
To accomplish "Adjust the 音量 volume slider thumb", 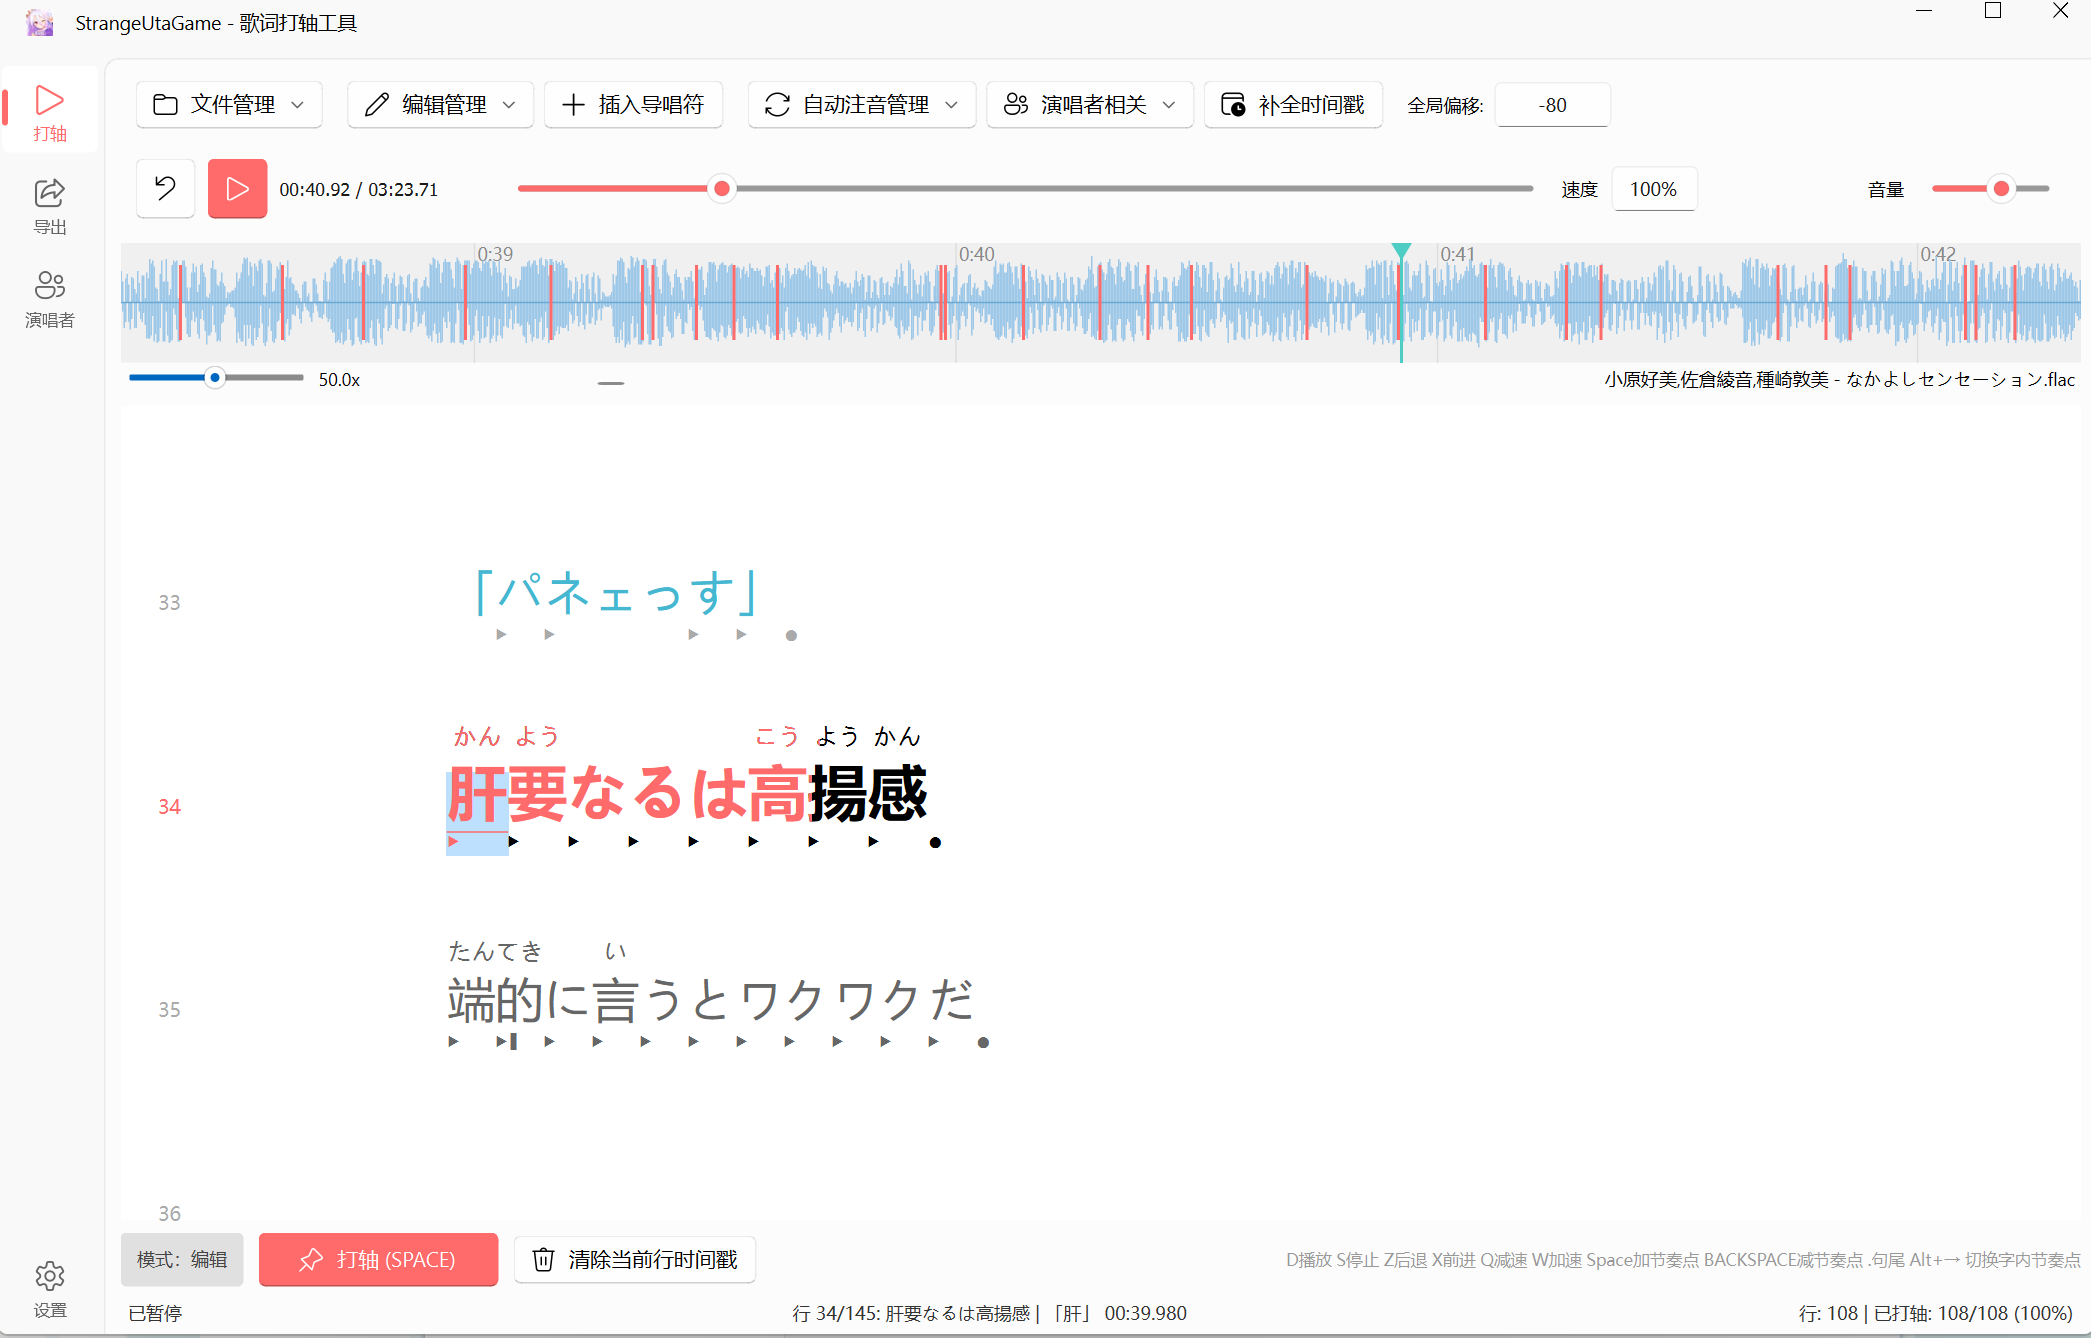I will [x=2001, y=188].
